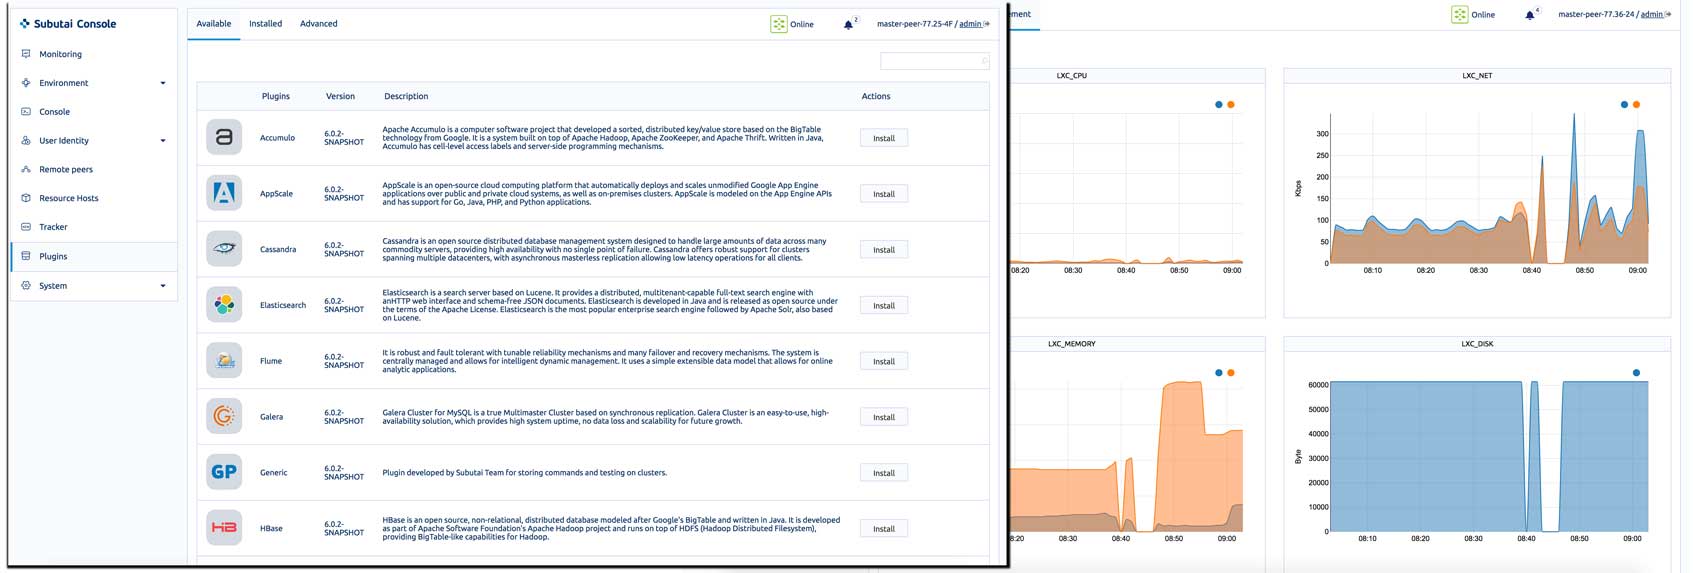
Task: Click the Environment sidebar icon
Action: [x=26, y=83]
